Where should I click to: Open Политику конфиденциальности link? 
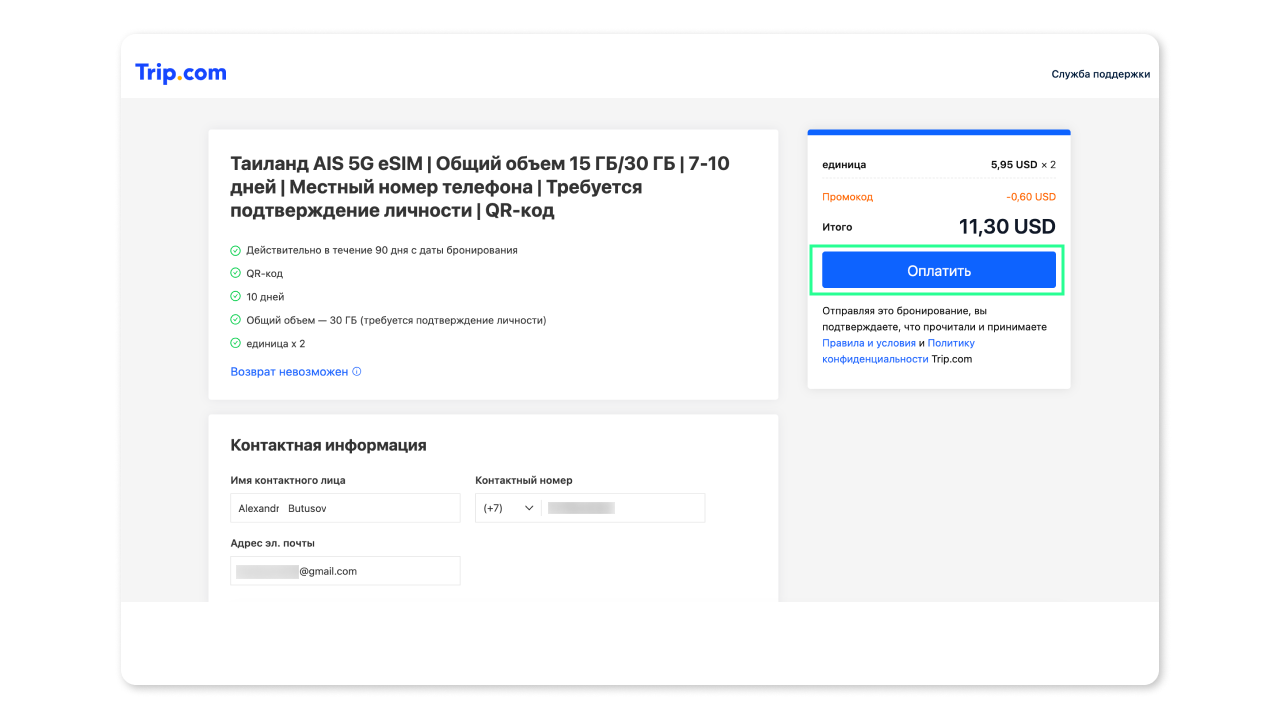pyautogui.click(x=898, y=351)
